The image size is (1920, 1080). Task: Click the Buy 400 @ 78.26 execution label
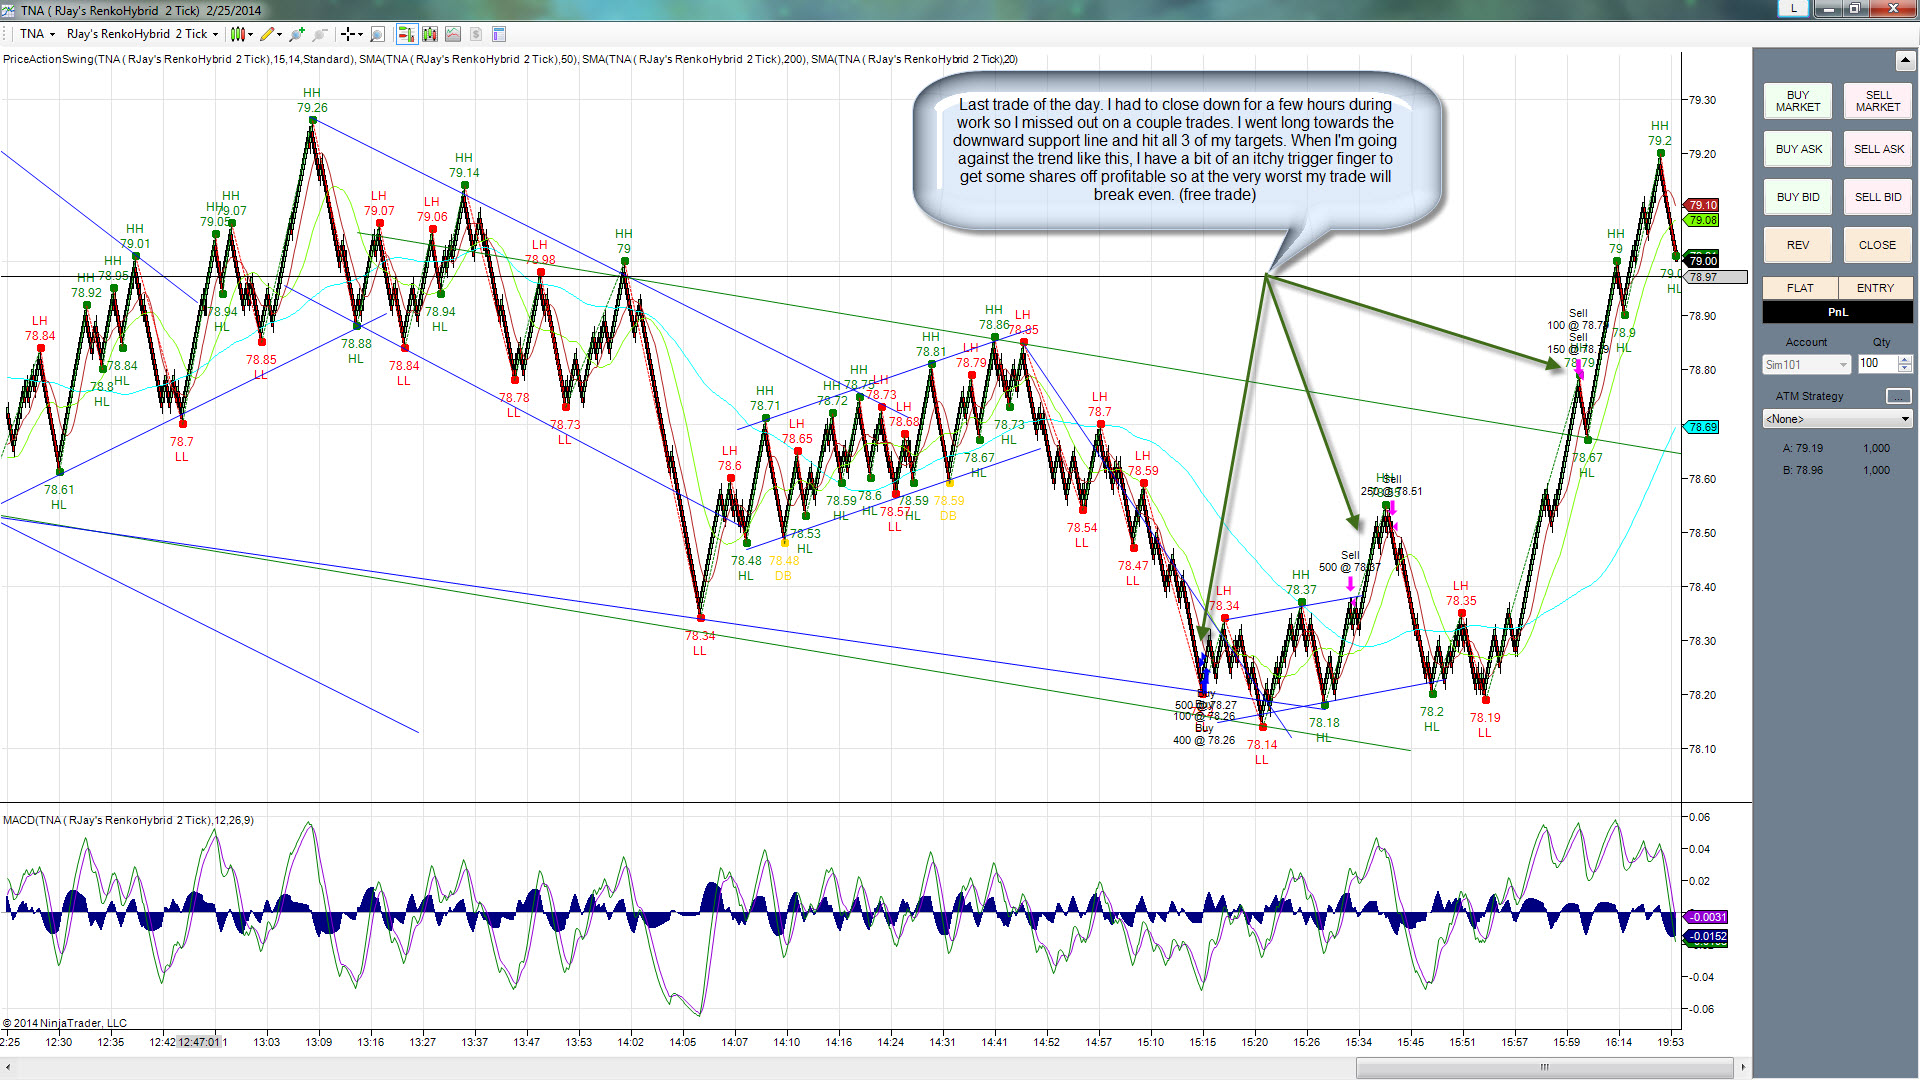[x=1204, y=734]
